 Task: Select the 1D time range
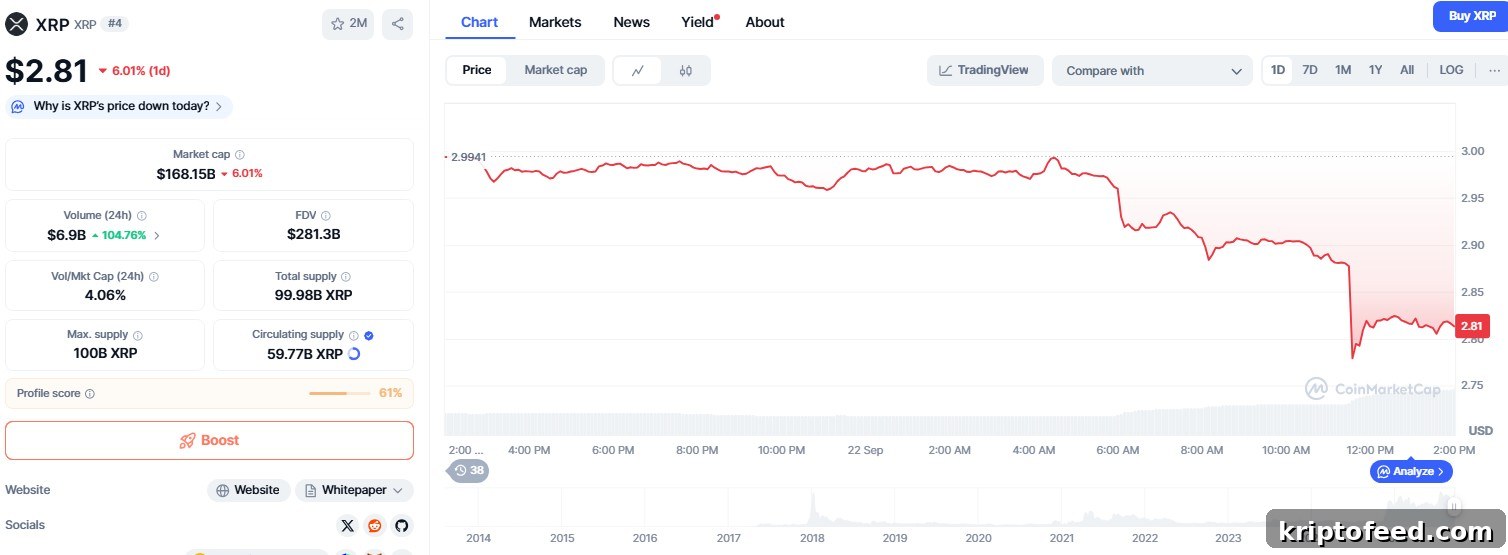(1278, 70)
